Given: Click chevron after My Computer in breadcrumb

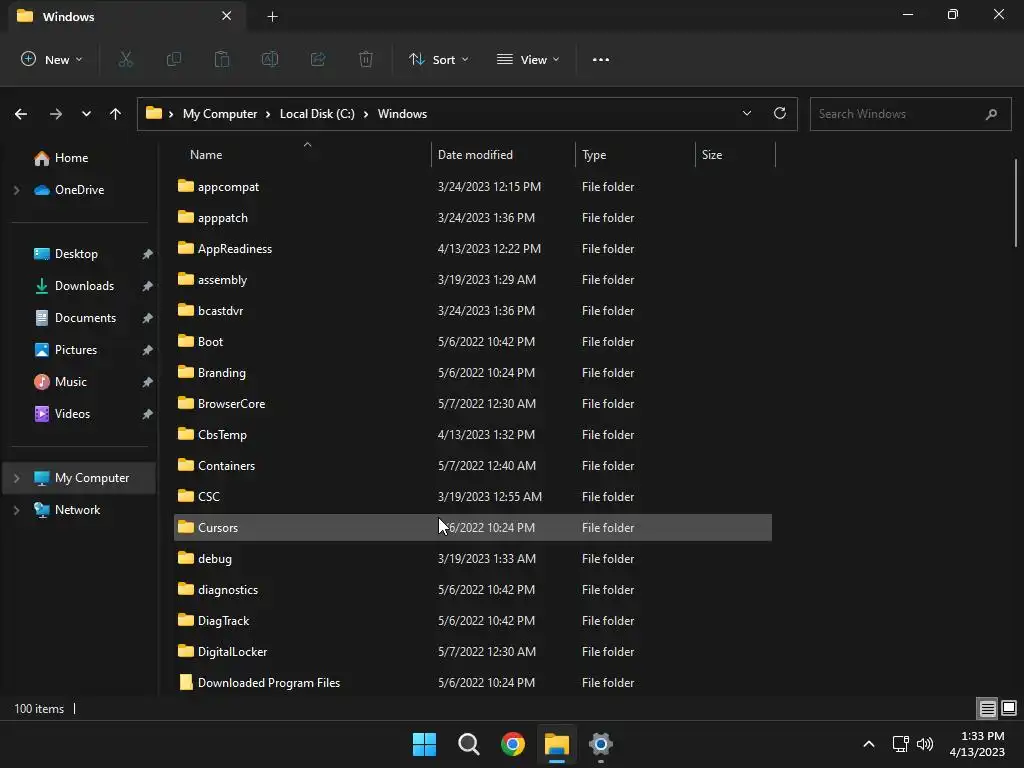Looking at the screenshot, I should [268, 114].
